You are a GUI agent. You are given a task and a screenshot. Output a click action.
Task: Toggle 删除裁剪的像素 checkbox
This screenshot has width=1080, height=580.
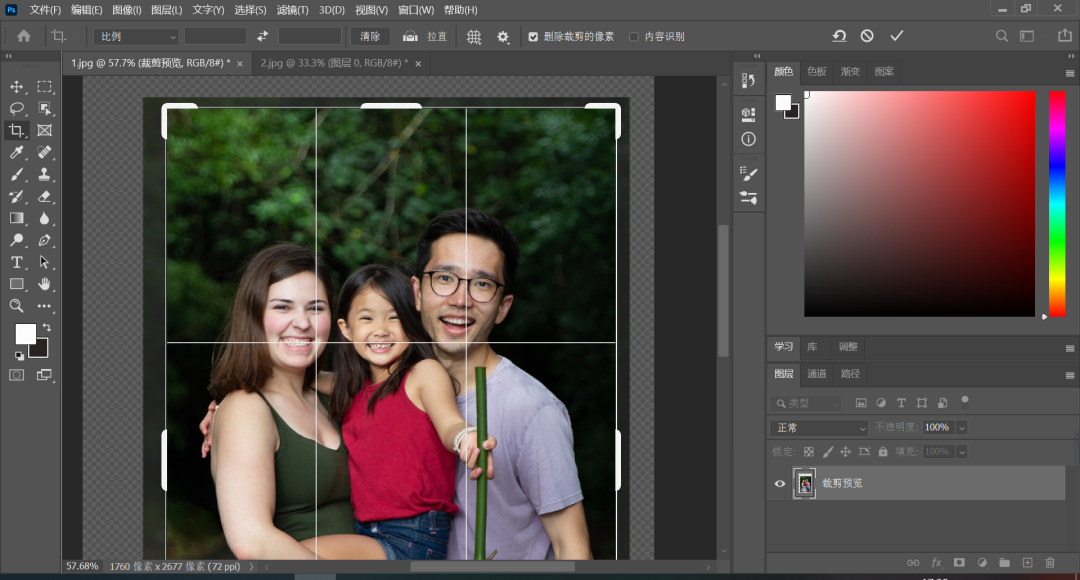tap(533, 37)
